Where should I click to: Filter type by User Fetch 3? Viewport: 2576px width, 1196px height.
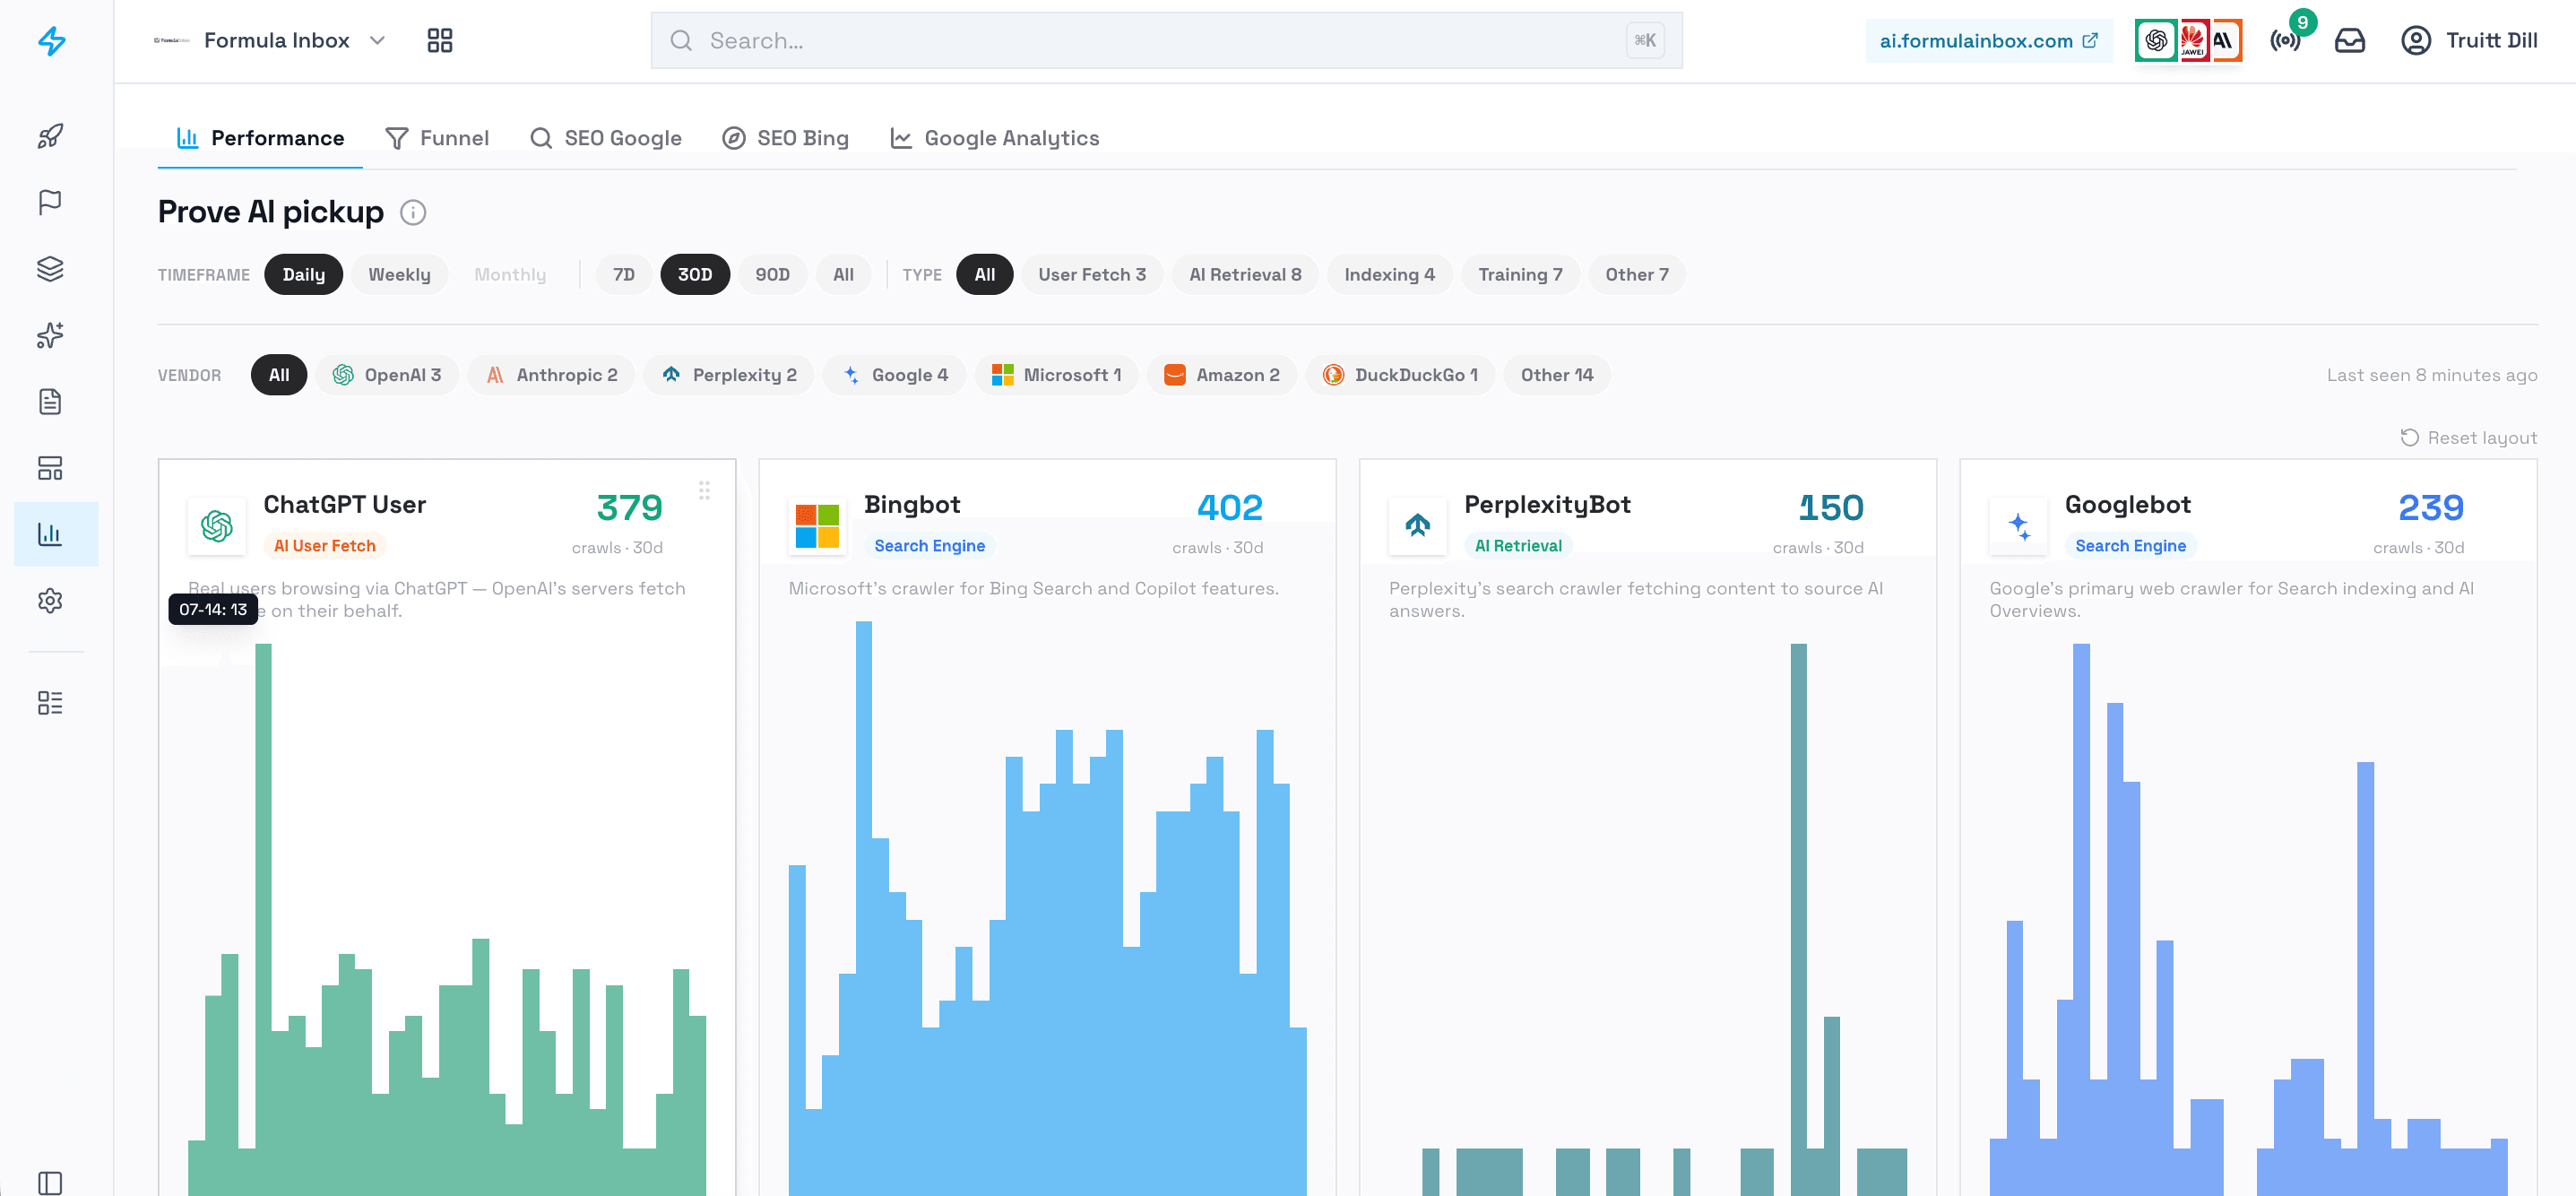pos(1092,275)
